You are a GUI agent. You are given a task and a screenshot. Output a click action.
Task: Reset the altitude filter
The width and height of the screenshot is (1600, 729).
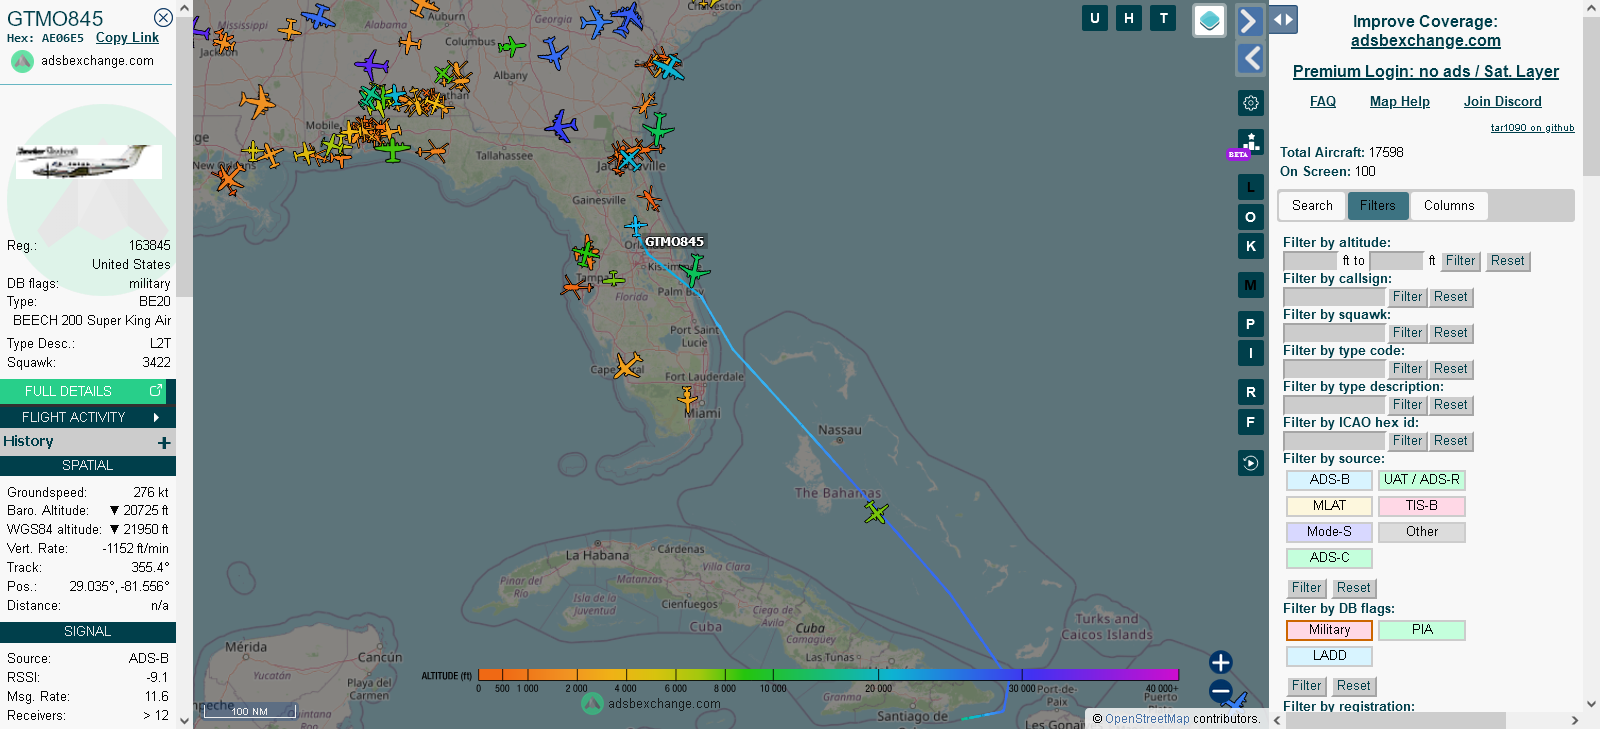(1508, 261)
